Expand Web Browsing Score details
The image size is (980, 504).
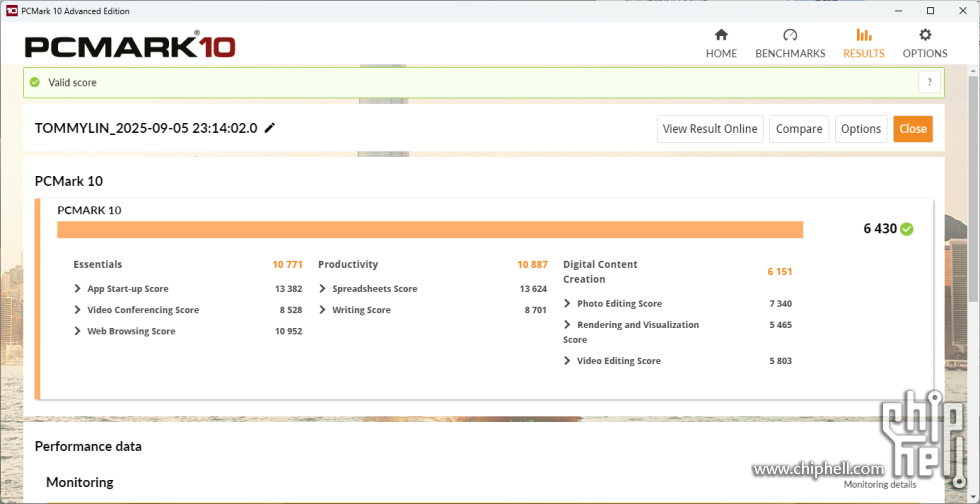(x=78, y=331)
